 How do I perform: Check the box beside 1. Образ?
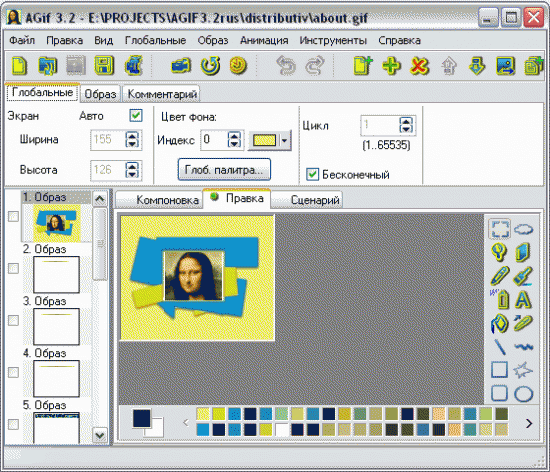[x=13, y=216]
